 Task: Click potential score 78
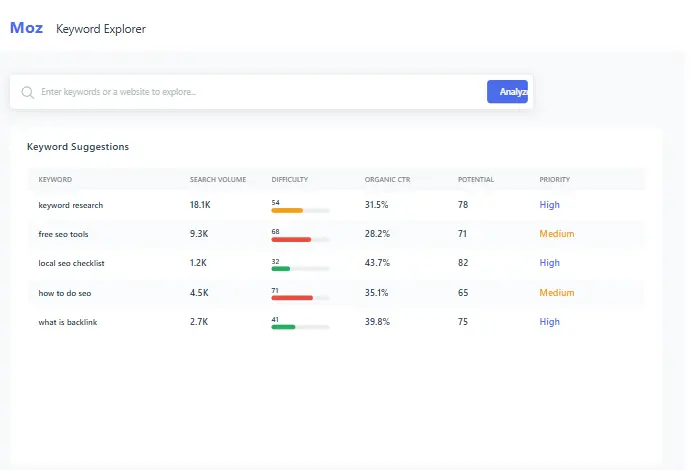click(x=463, y=205)
